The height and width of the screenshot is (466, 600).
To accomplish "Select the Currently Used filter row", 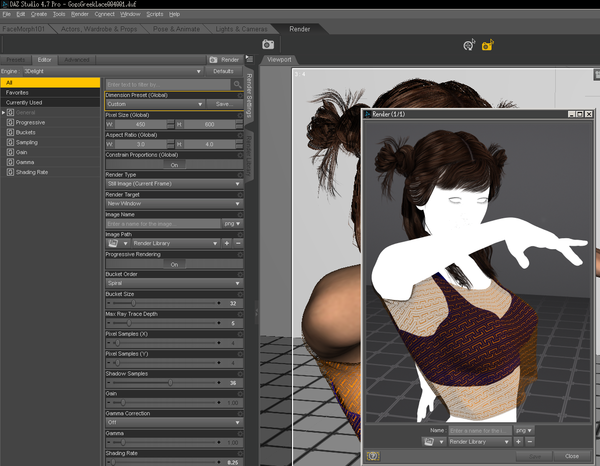I will tap(50, 103).
